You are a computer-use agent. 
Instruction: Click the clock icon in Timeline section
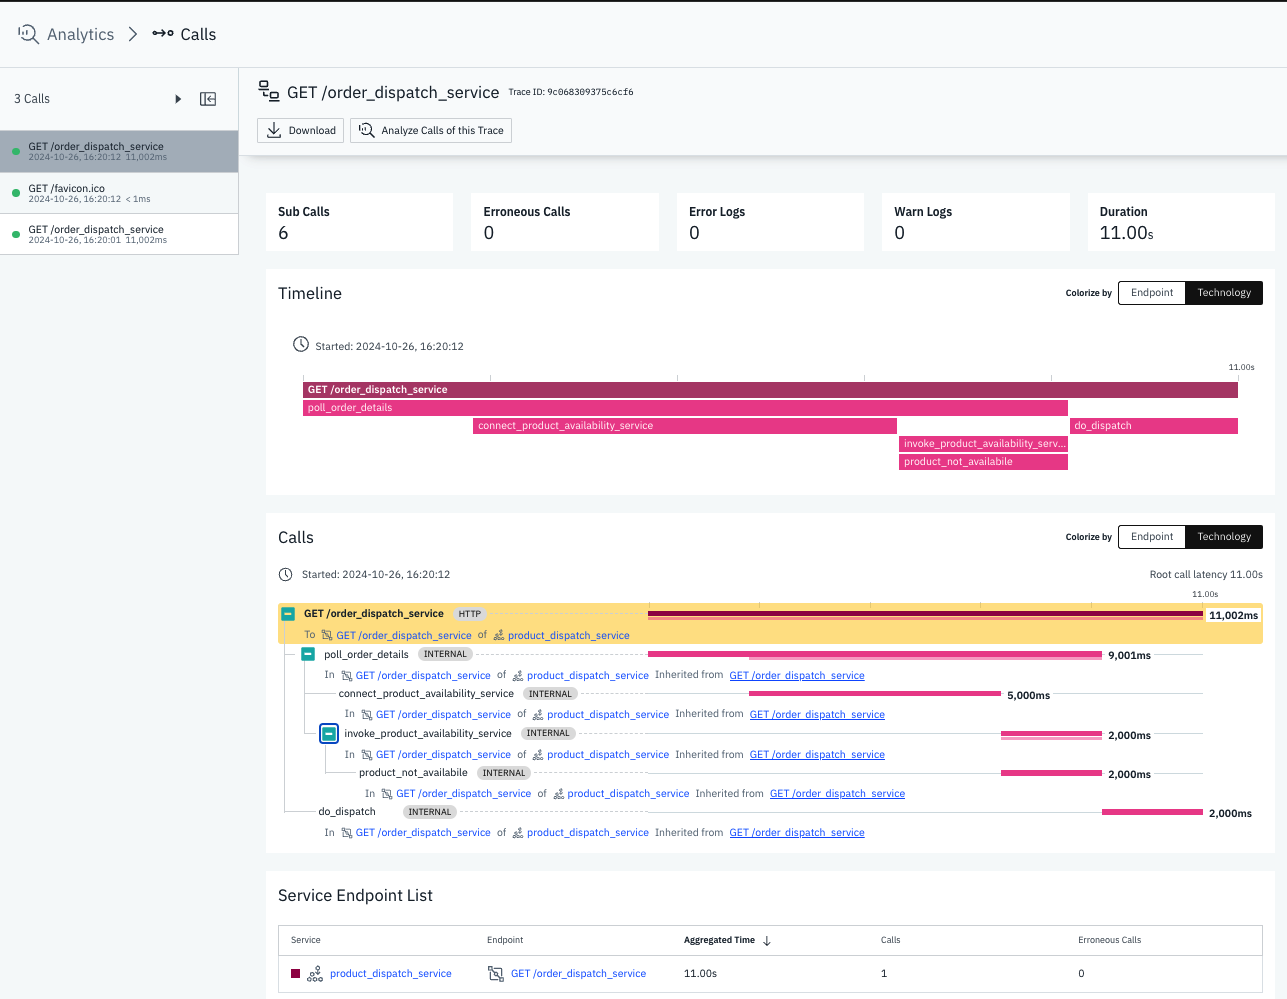click(x=301, y=345)
